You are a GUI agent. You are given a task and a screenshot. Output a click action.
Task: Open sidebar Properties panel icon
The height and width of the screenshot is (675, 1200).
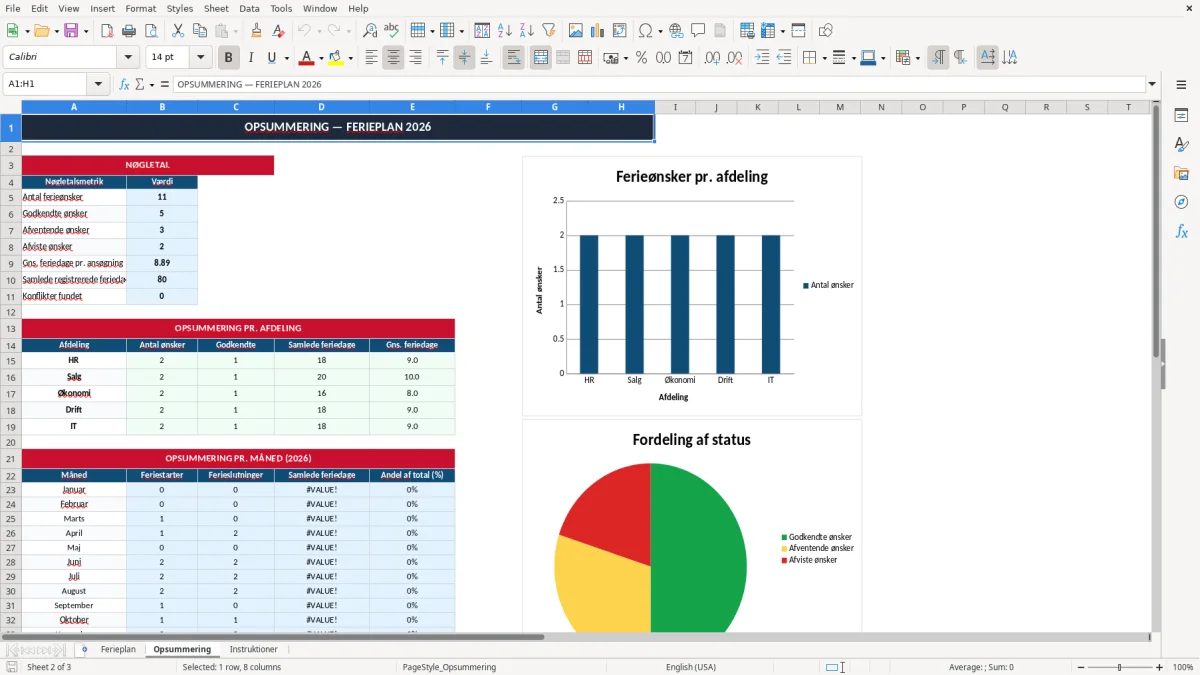1181,116
